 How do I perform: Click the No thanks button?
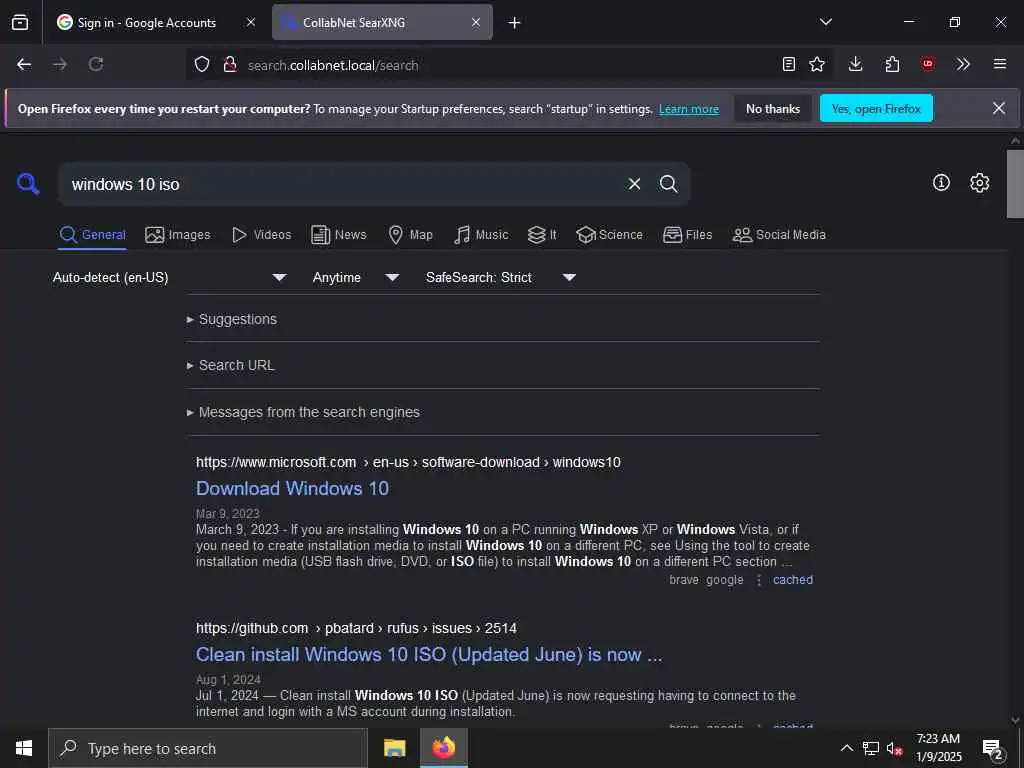pyautogui.click(x=773, y=109)
